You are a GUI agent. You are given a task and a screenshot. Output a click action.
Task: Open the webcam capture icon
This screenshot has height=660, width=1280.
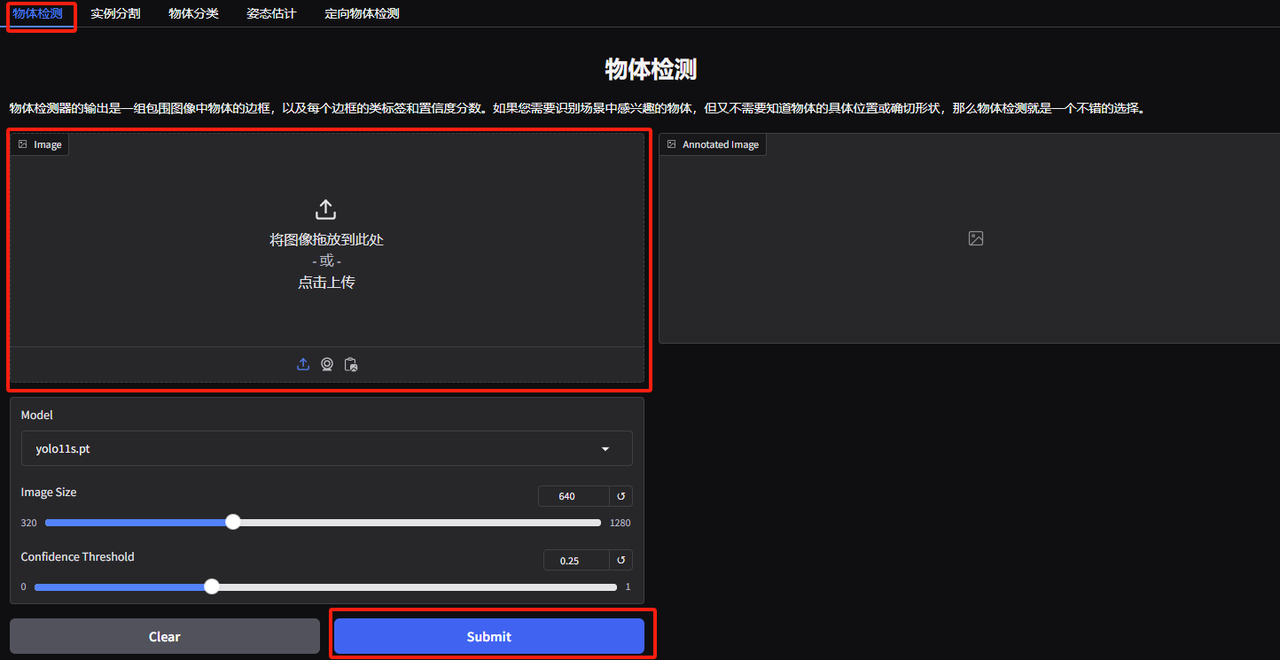pyautogui.click(x=327, y=364)
